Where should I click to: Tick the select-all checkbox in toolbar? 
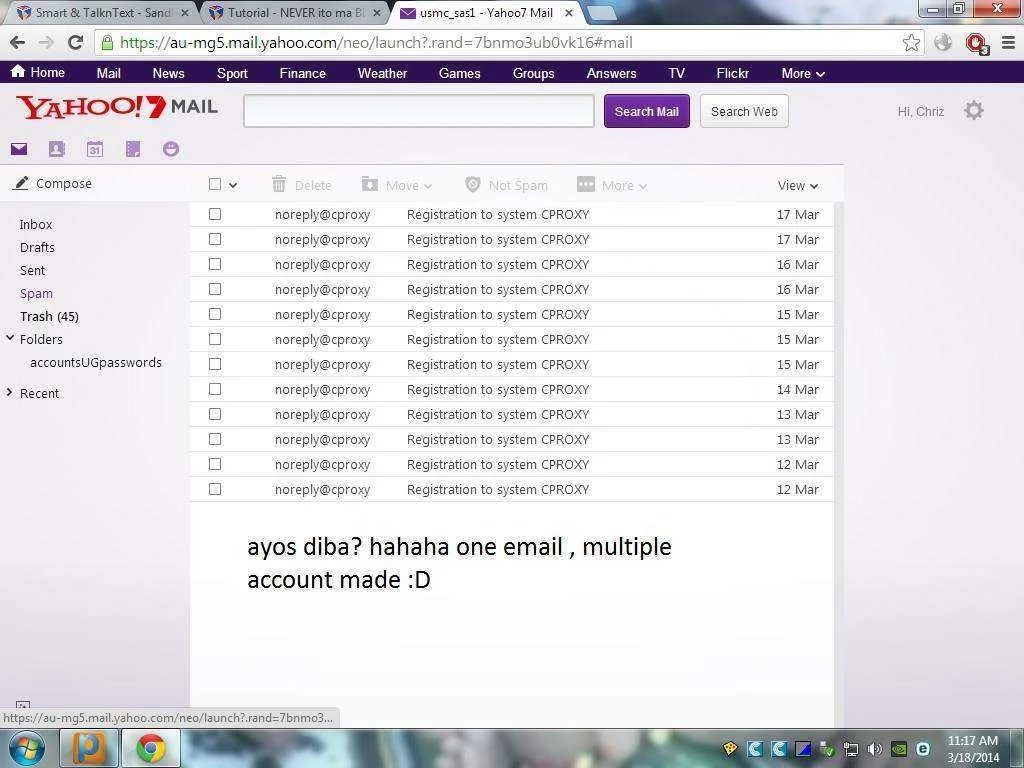(215, 184)
